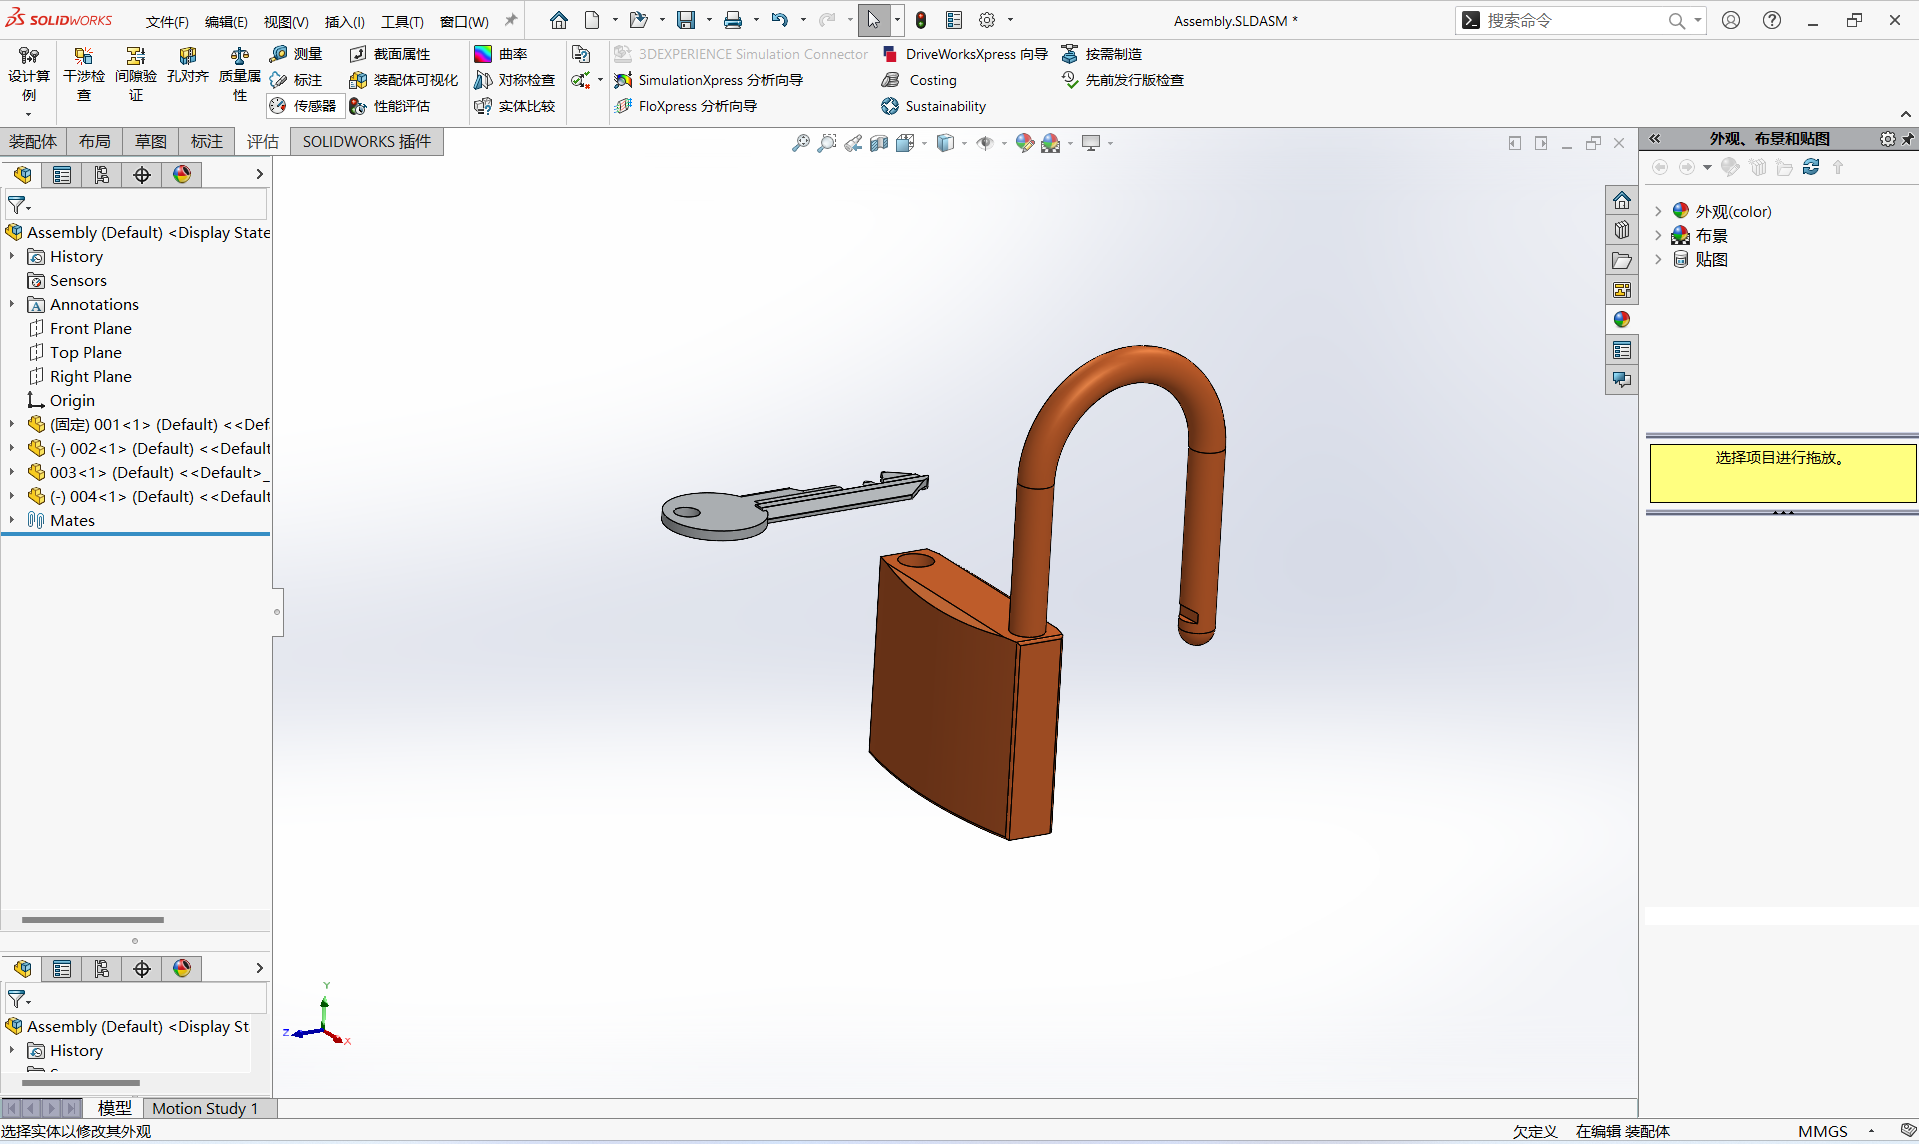This screenshot has width=1919, height=1144.
Task: Toggle the 传感器 sensor button
Action: pyautogui.click(x=304, y=106)
